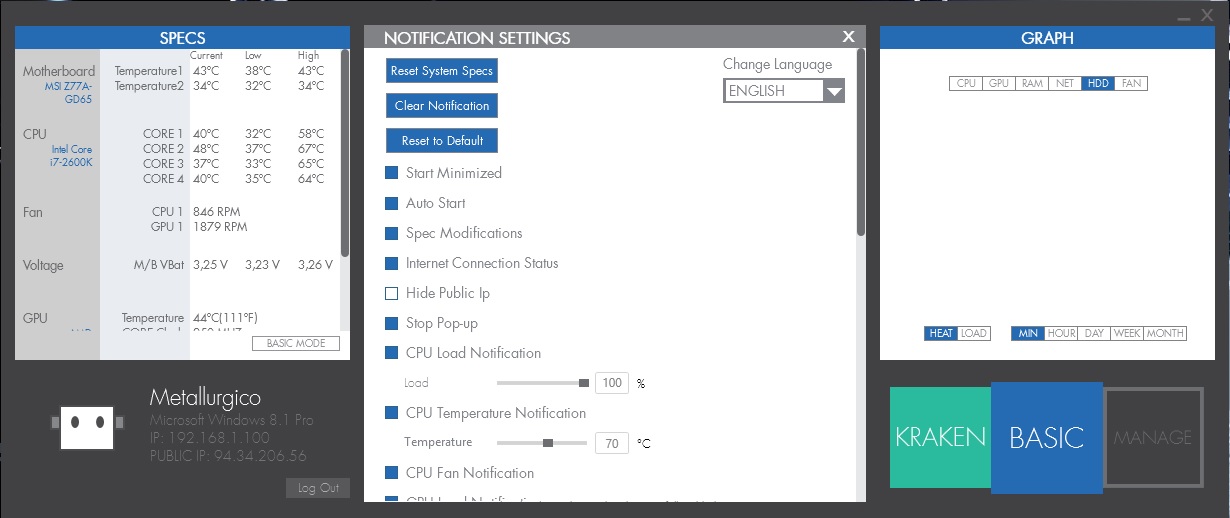Click the Clear Notification button
This screenshot has width=1230, height=518.
(442, 106)
